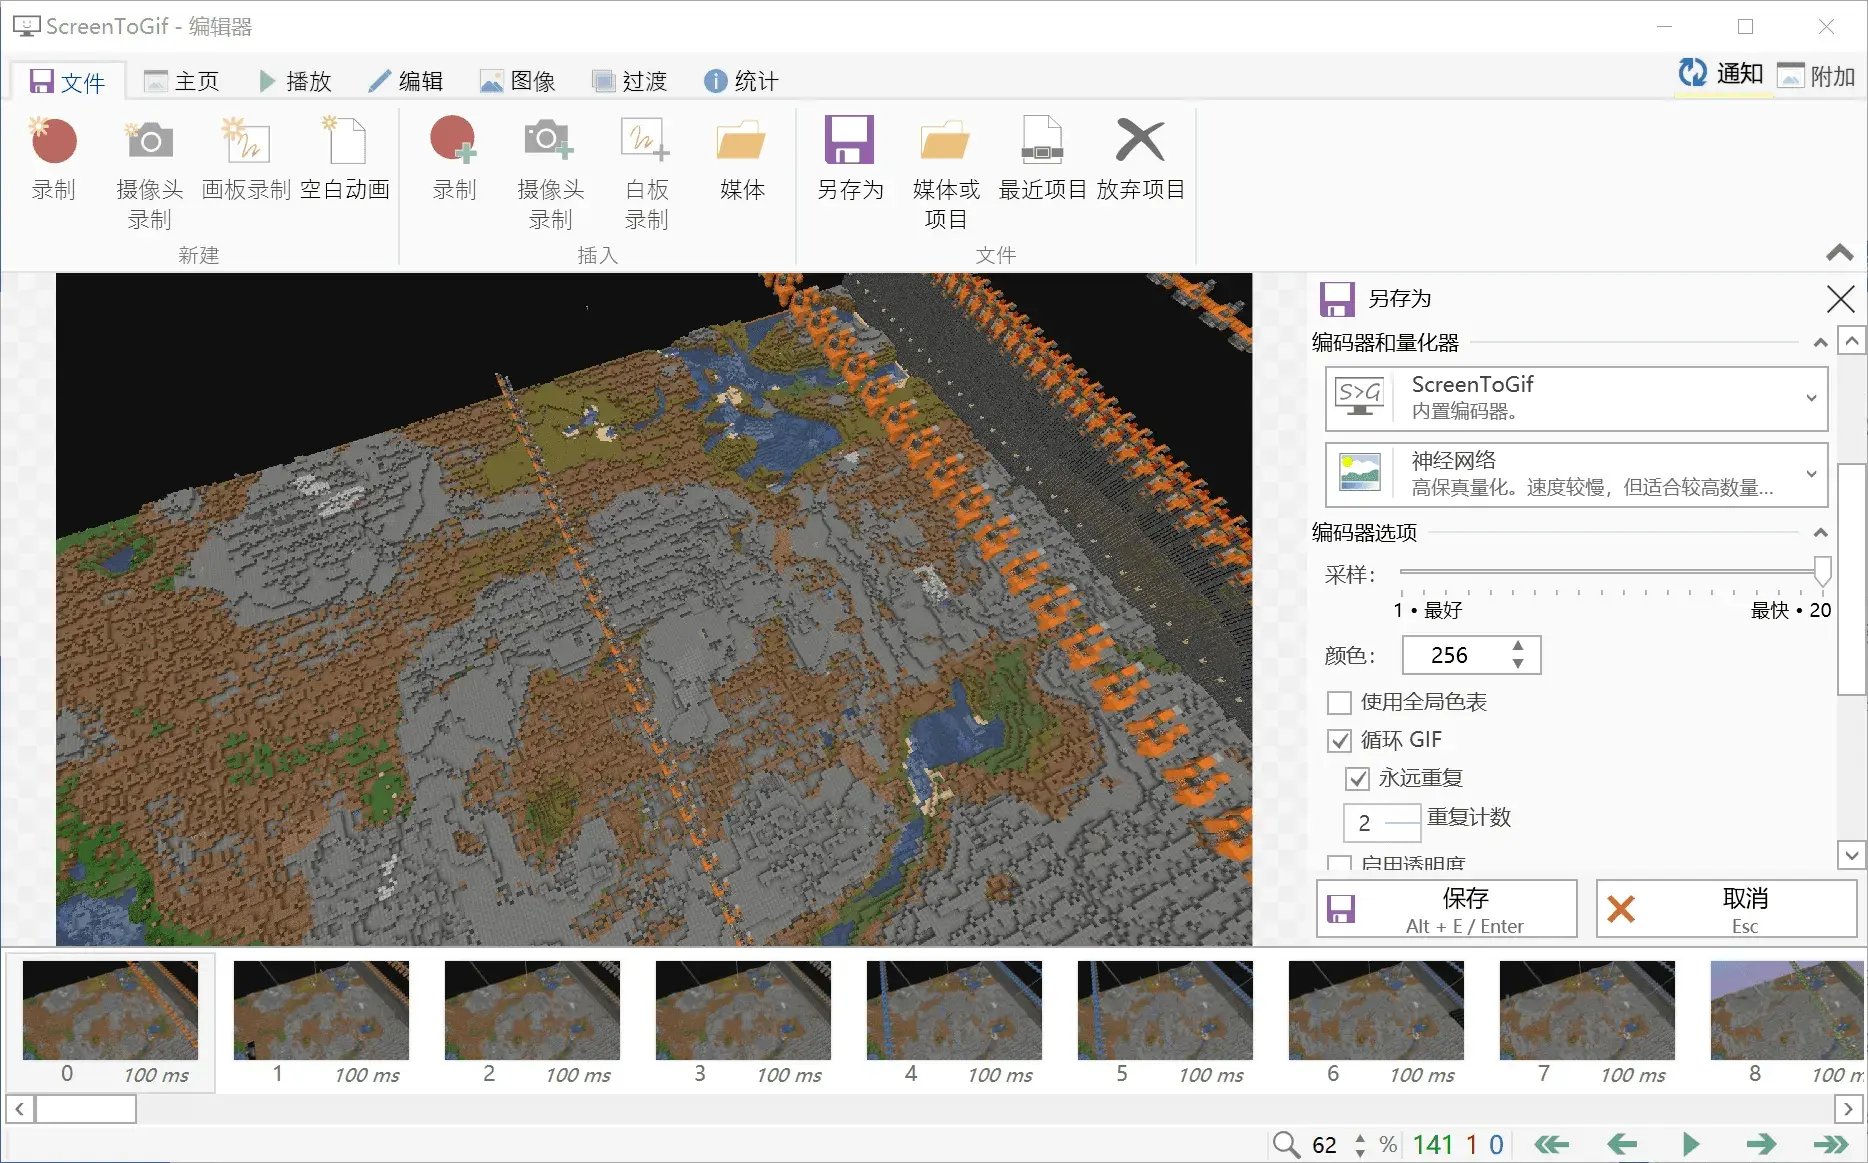Go to previous frame arrow
The height and width of the screenshot is (1163, 1868).
[1622, 1144]
